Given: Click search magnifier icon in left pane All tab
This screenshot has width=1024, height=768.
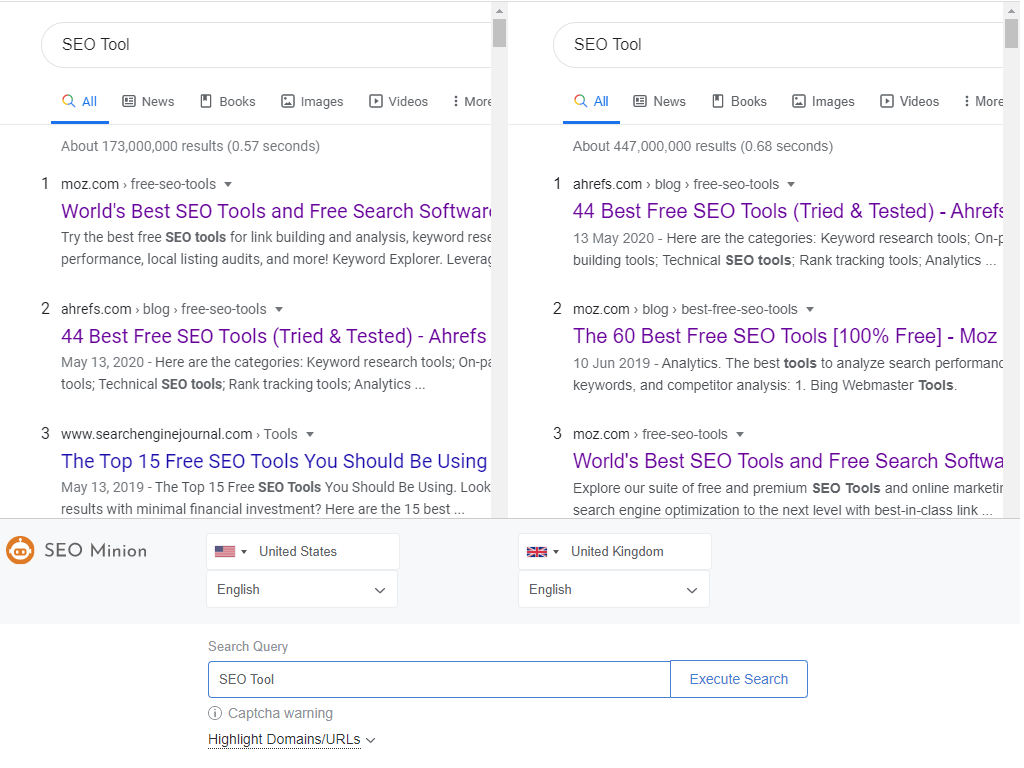Looking at the screenshot, I should [x=69, y=101].
